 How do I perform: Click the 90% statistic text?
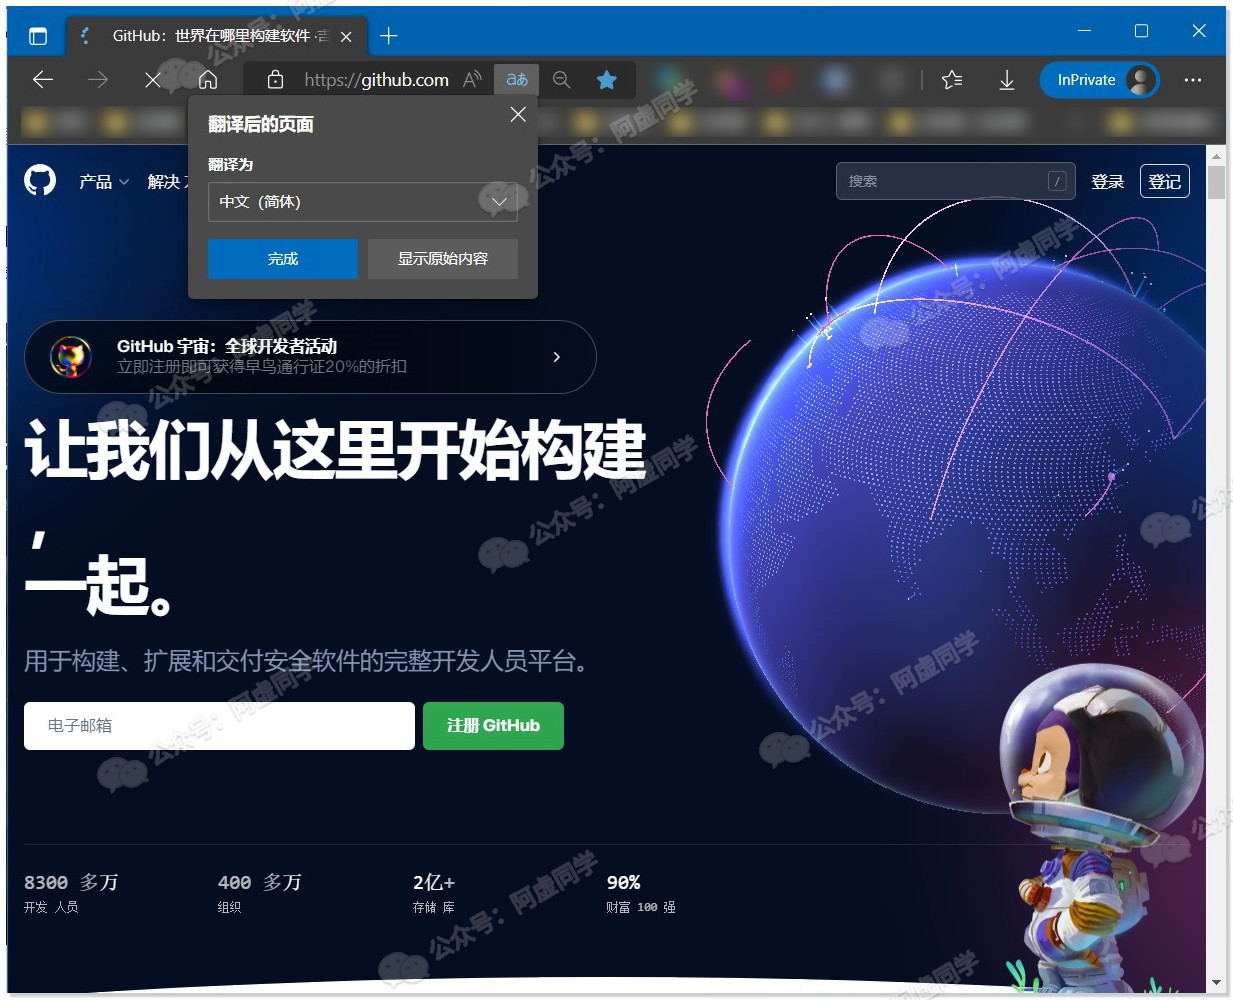pos(623,882)
